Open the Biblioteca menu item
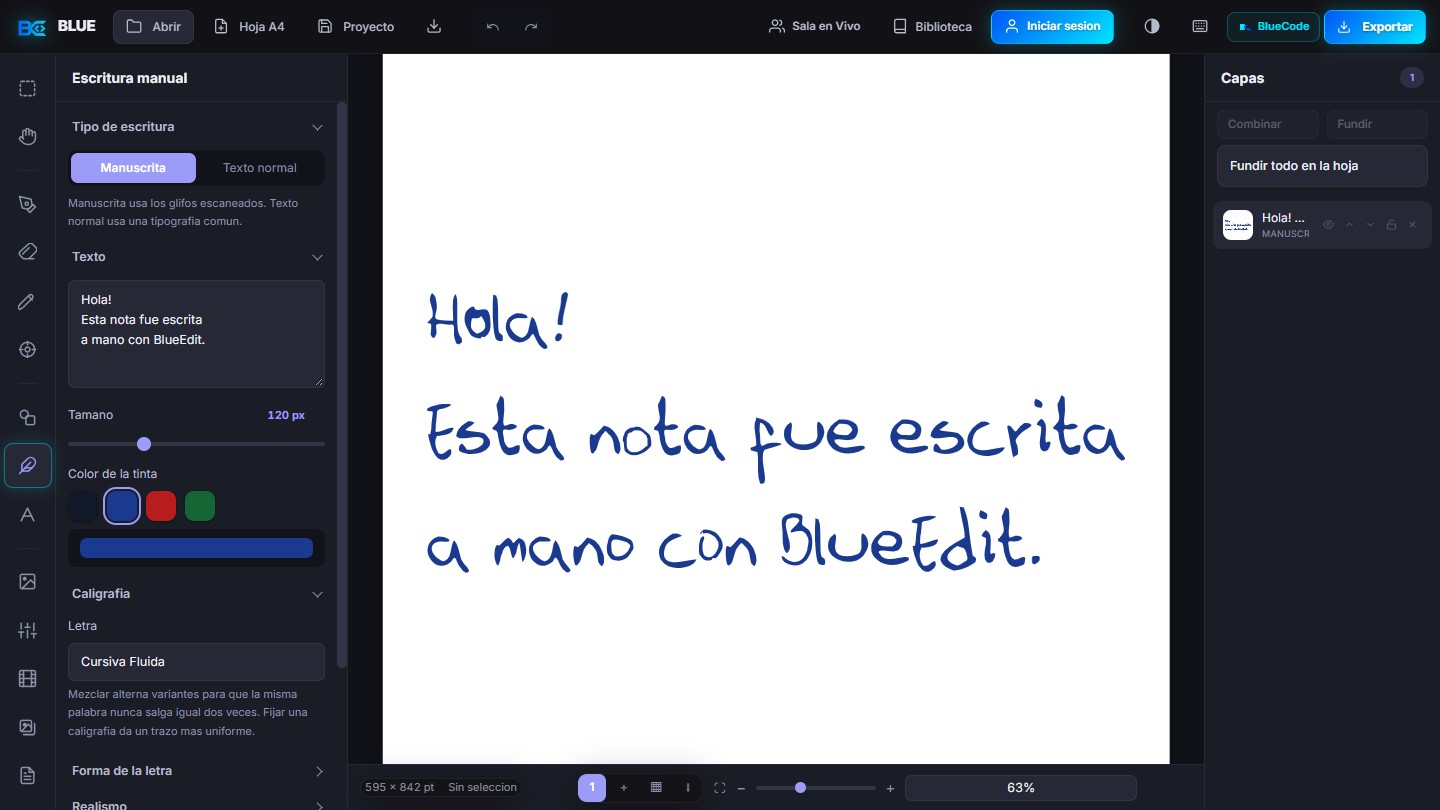This screenshot has height=810, width=1440. 932,27
